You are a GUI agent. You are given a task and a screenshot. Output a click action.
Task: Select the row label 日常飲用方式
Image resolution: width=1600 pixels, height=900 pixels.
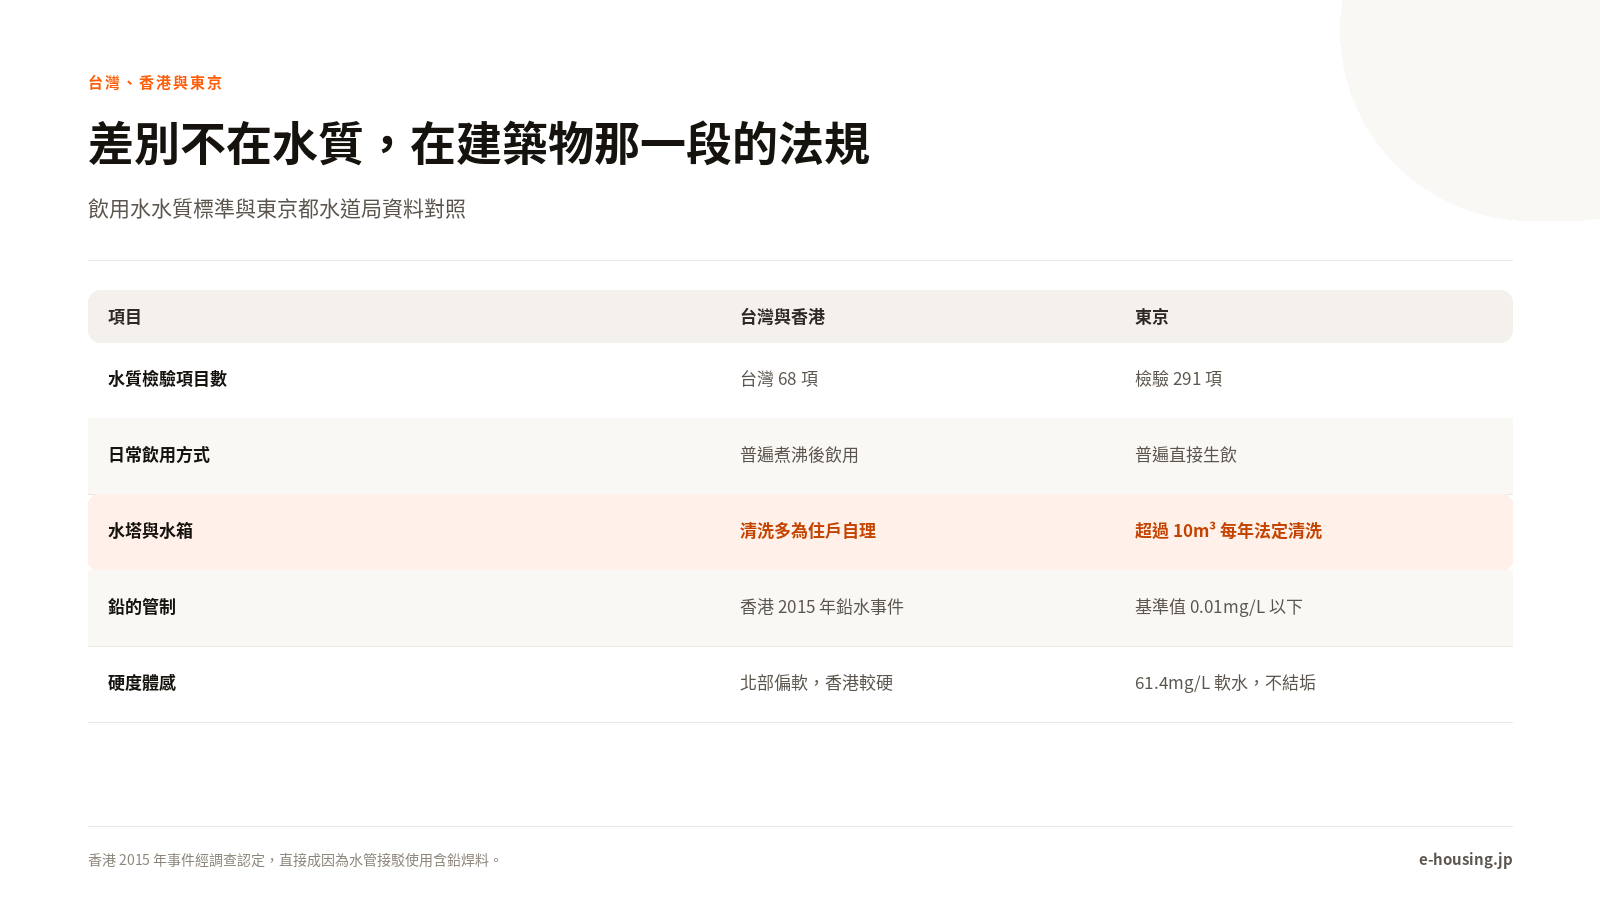tap(159, 455)
